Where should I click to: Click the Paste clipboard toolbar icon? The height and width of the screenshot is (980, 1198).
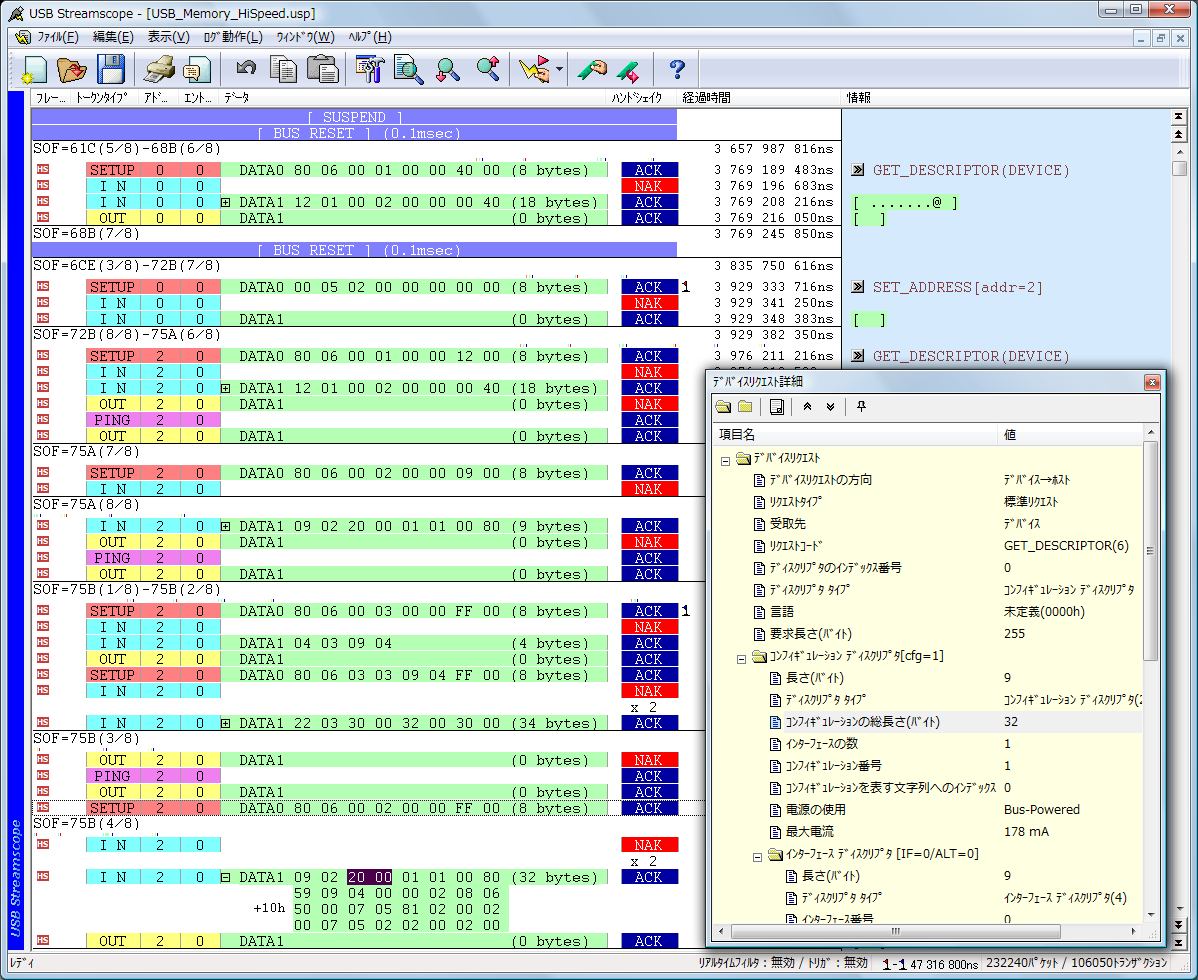tap(322, 69)
